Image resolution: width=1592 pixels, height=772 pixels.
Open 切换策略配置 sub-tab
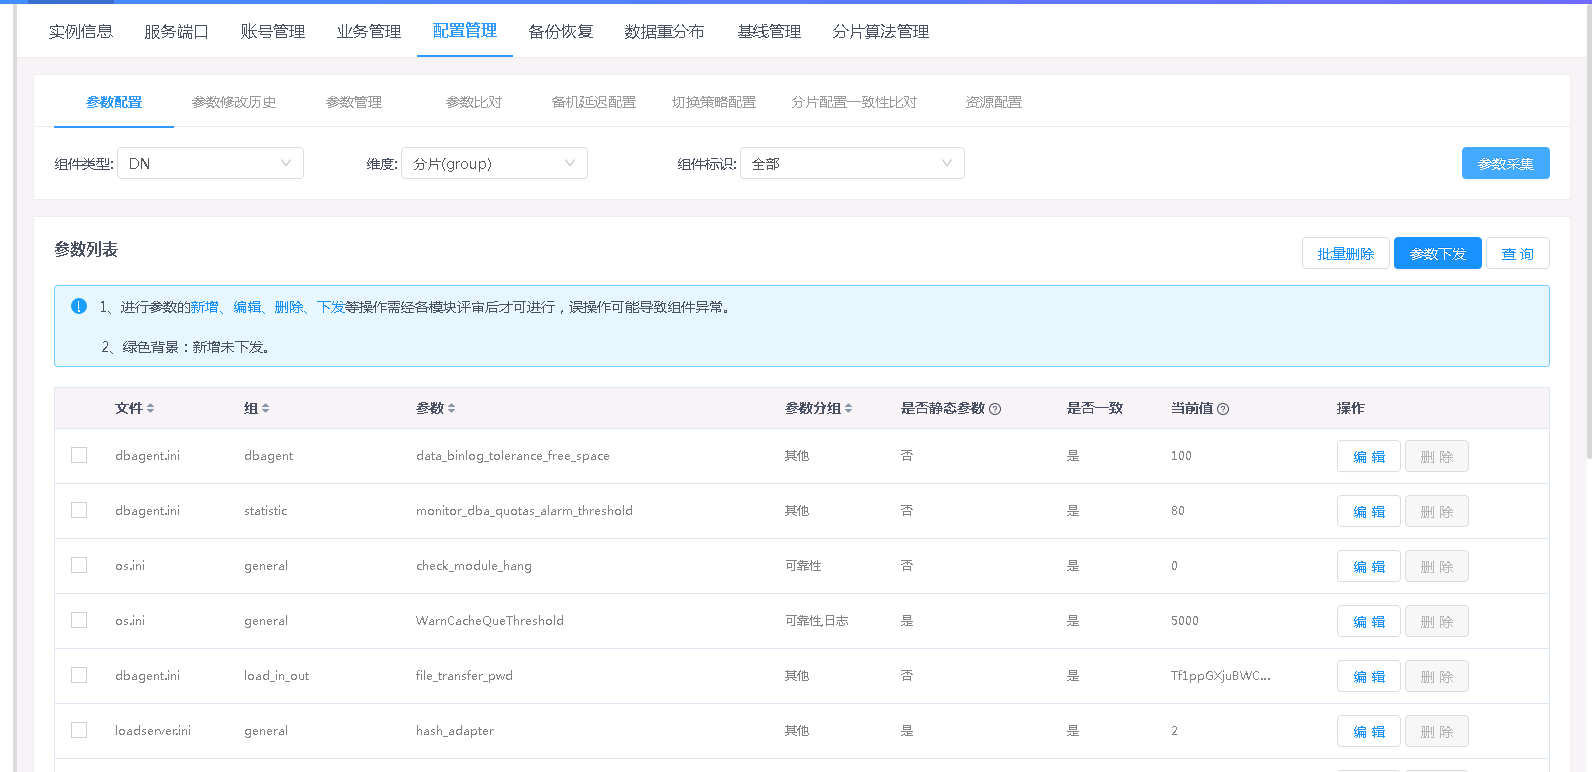714,102
